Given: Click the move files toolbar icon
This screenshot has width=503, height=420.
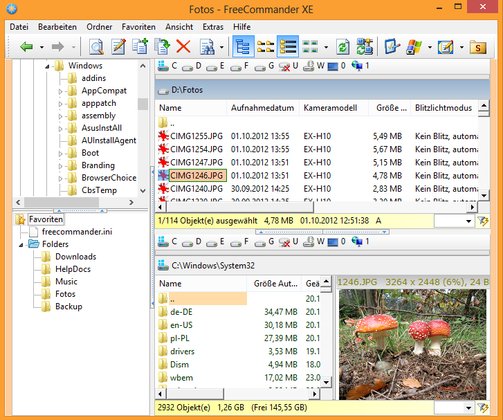Looking at the screenshot, I should point(162,47).
